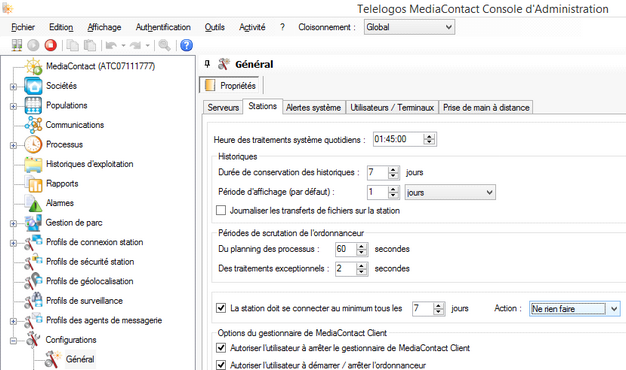Toggle the pin icon beside Général
Screen dimensions: 626x370
[207, 64]
